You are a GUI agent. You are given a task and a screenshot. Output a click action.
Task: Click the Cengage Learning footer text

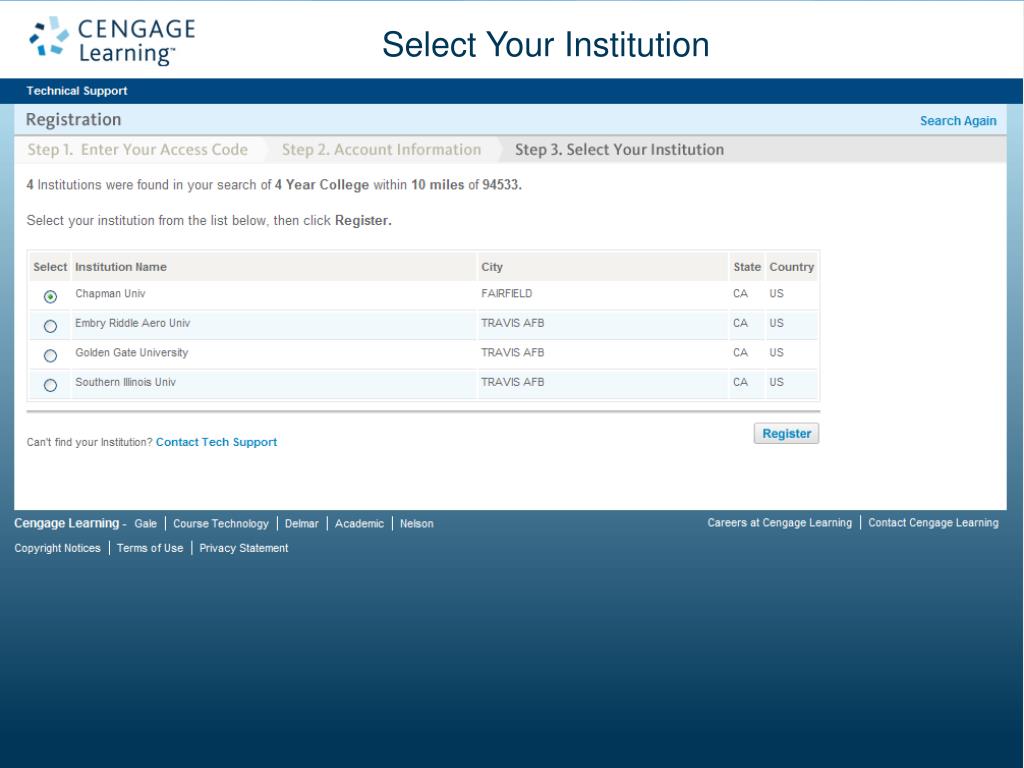(67, 523)
